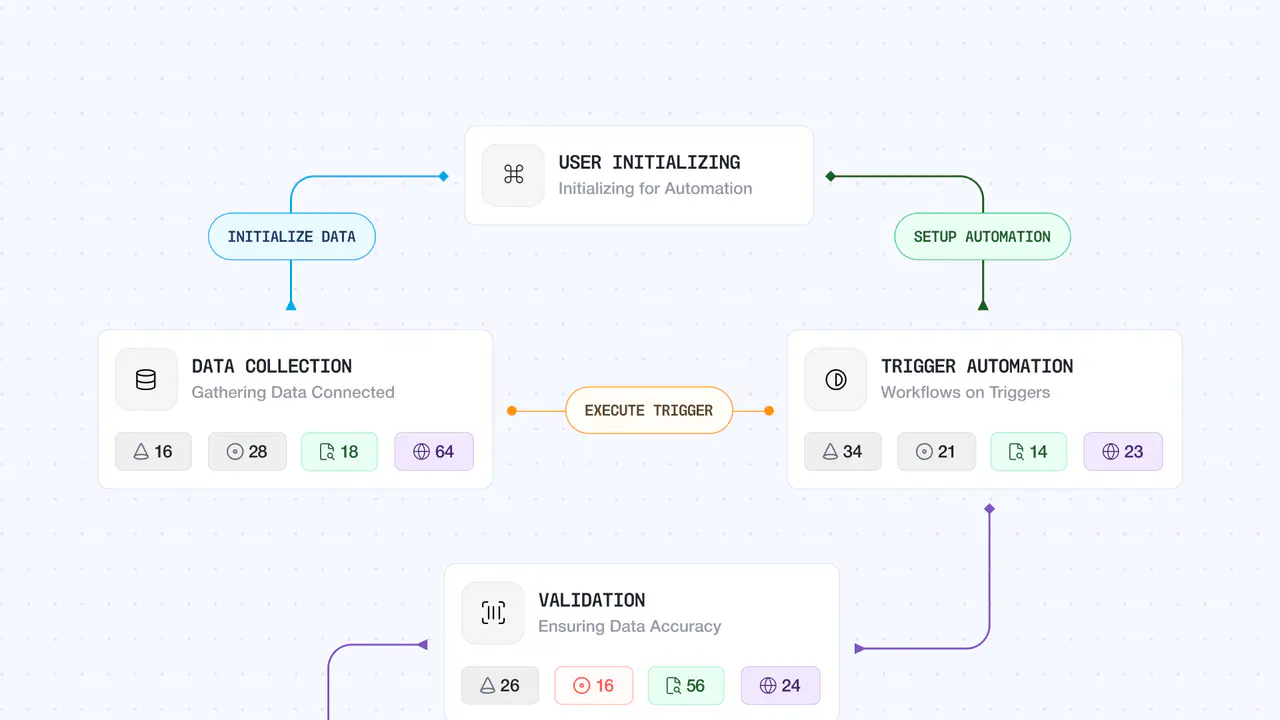The image size is (1280, 720).
Task: Select the 34 badge in Trigger Automation
Action: pyautogui.click(x=842, y=451)
